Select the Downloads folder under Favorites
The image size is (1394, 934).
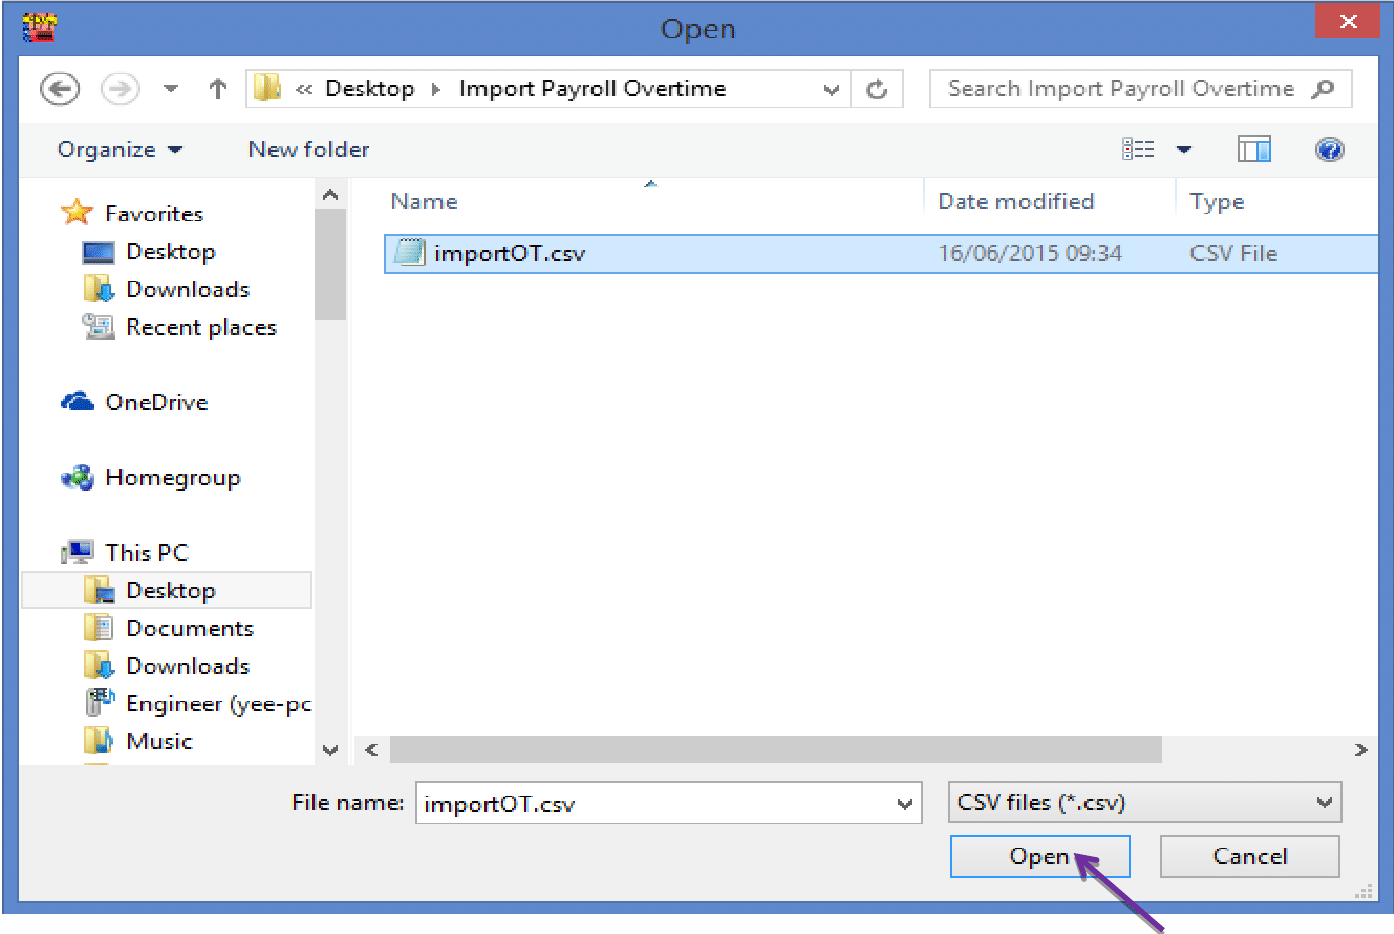pos(187,288)
